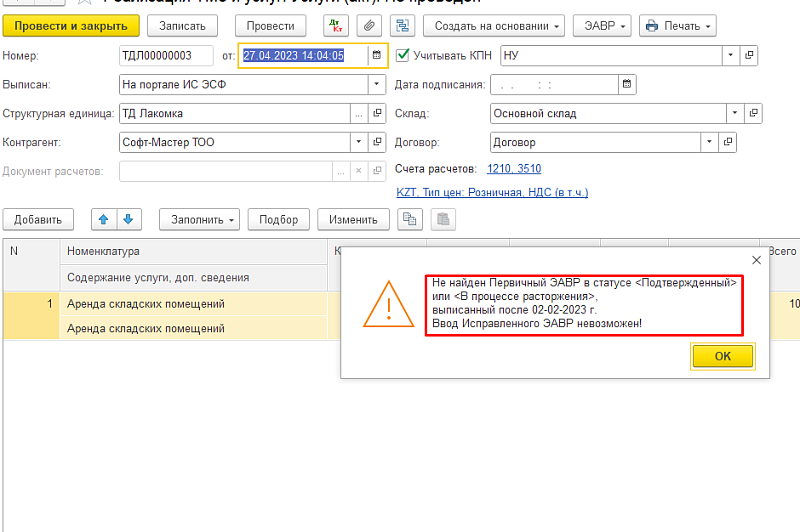Close the warning dialog with X

click(756, 260)
